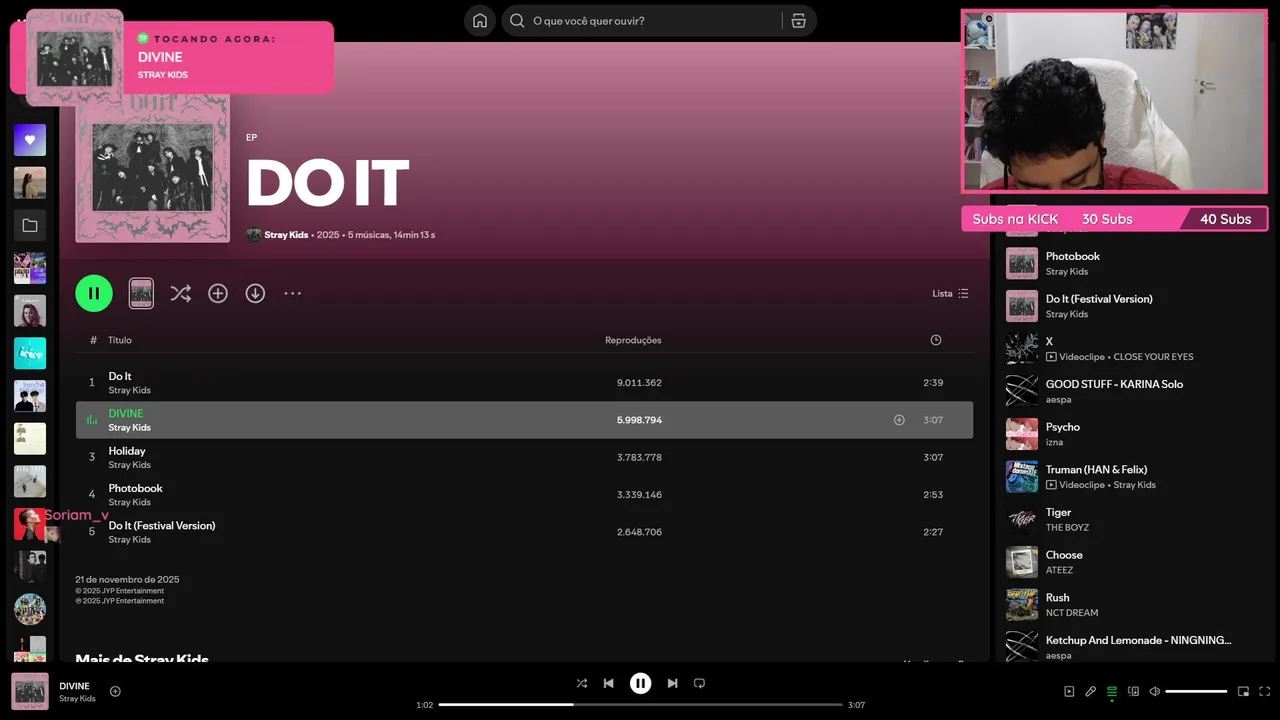Open Stray Kids link under now-playing title
The width and height of the screenshot is (1280, 720).
(77, 698)
